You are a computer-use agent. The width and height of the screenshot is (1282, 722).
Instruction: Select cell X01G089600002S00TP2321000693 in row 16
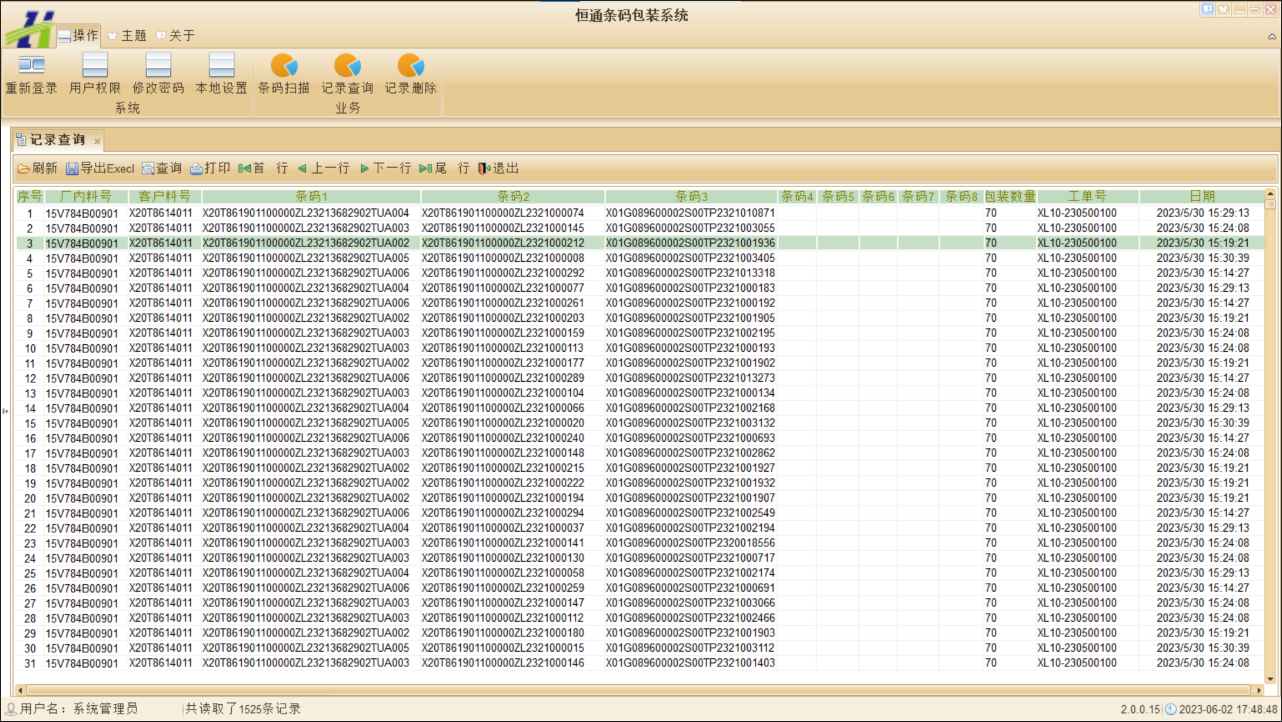690,438
